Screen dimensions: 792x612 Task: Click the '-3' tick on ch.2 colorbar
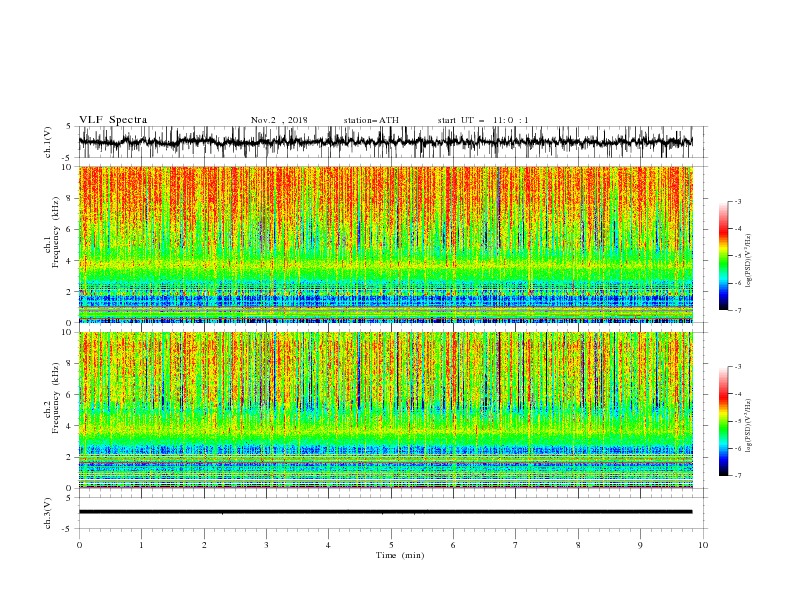(737, 367)
